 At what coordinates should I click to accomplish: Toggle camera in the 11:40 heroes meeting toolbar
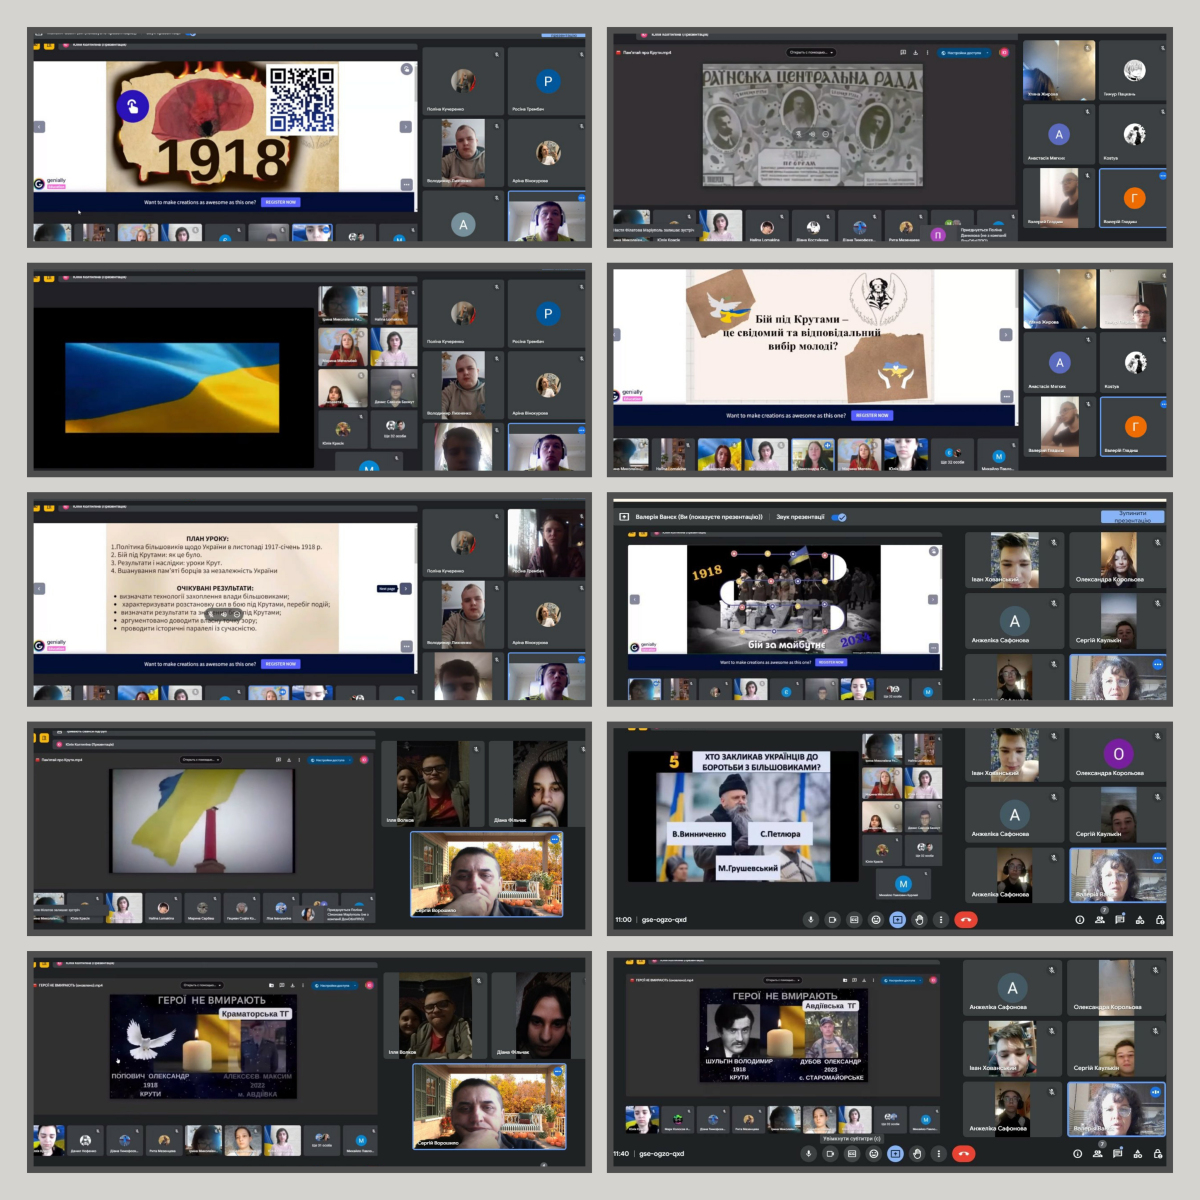tap(830, 1153)
